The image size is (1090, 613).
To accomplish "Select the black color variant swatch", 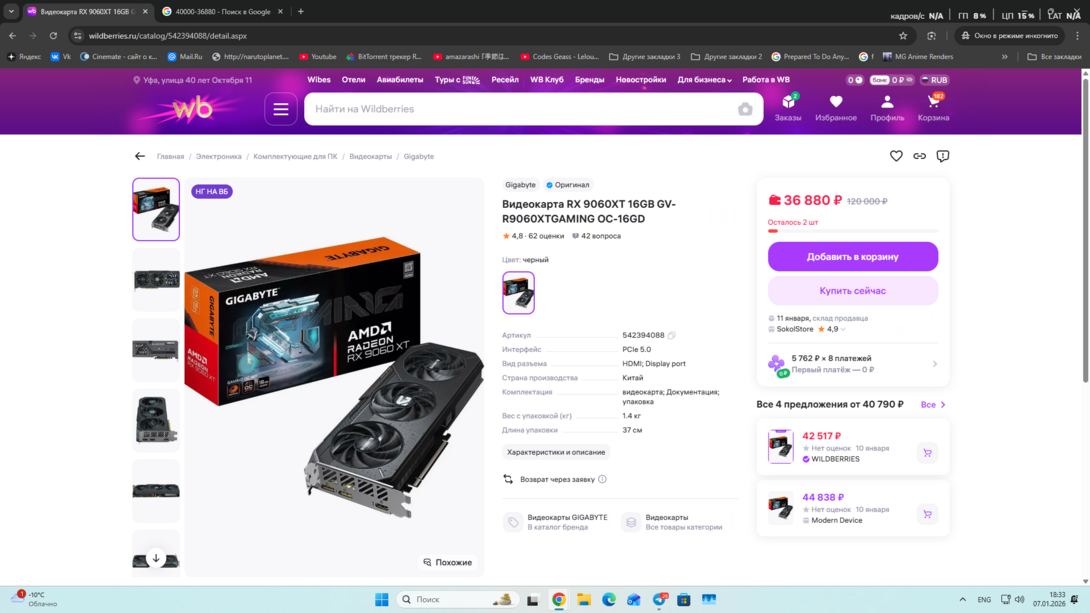I will (x=518, y=293).
